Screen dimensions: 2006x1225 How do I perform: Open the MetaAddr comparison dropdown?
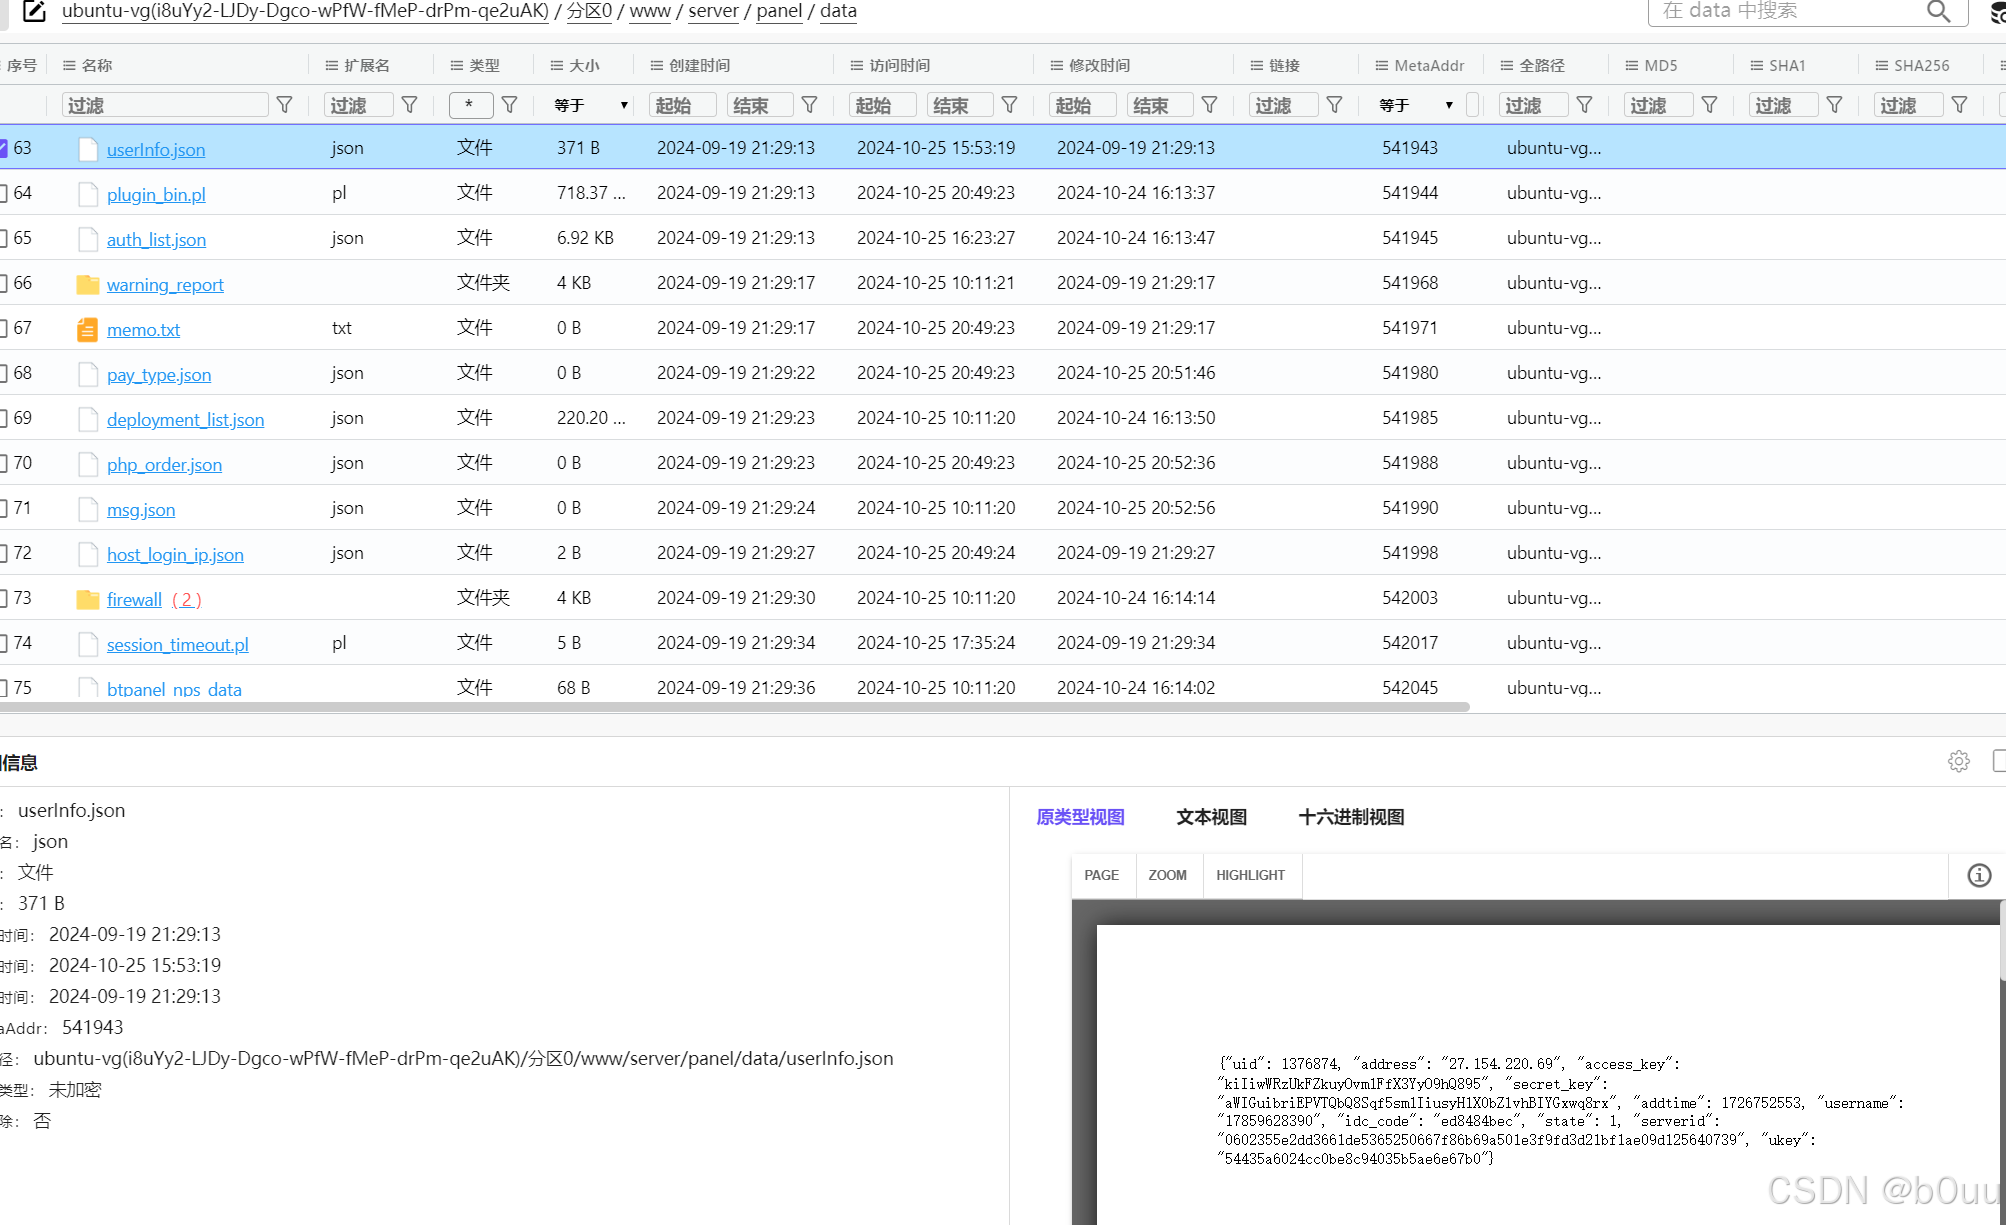click(x=1416, y=105)
